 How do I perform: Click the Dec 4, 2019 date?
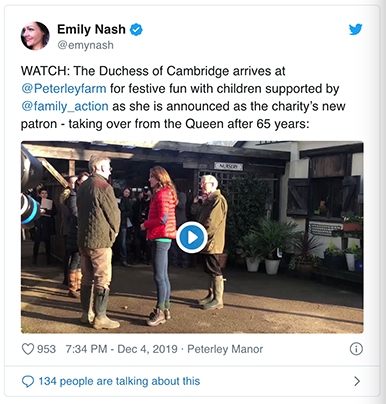(147, 349)
